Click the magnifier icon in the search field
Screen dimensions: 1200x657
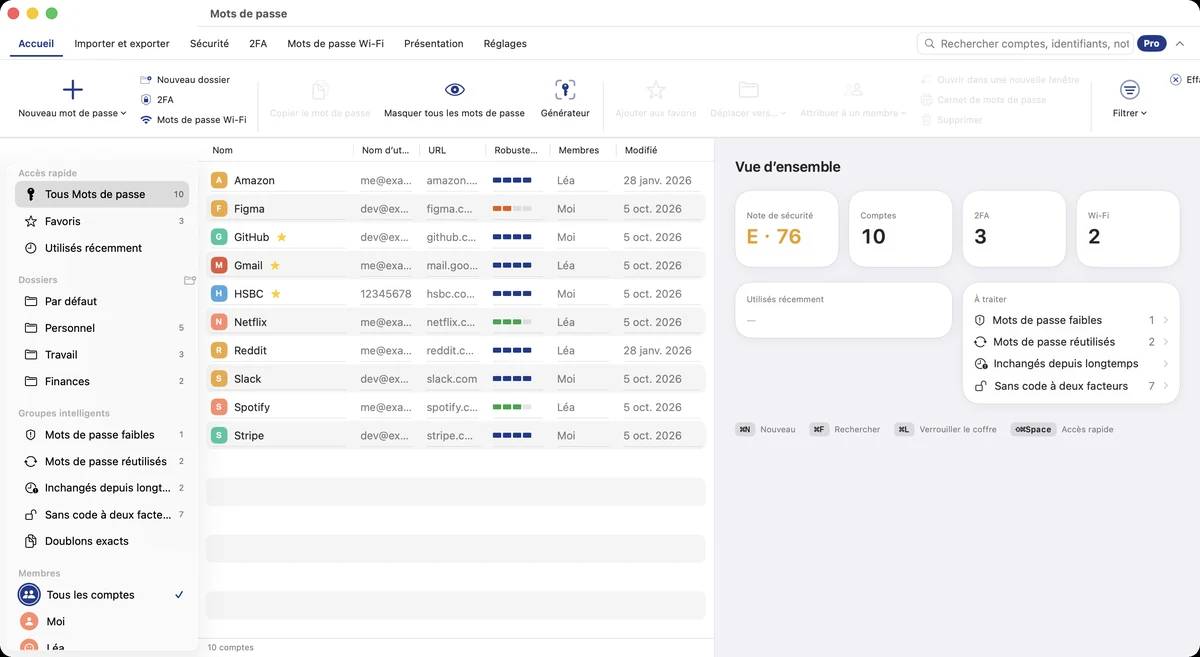[x=930, y=44]
